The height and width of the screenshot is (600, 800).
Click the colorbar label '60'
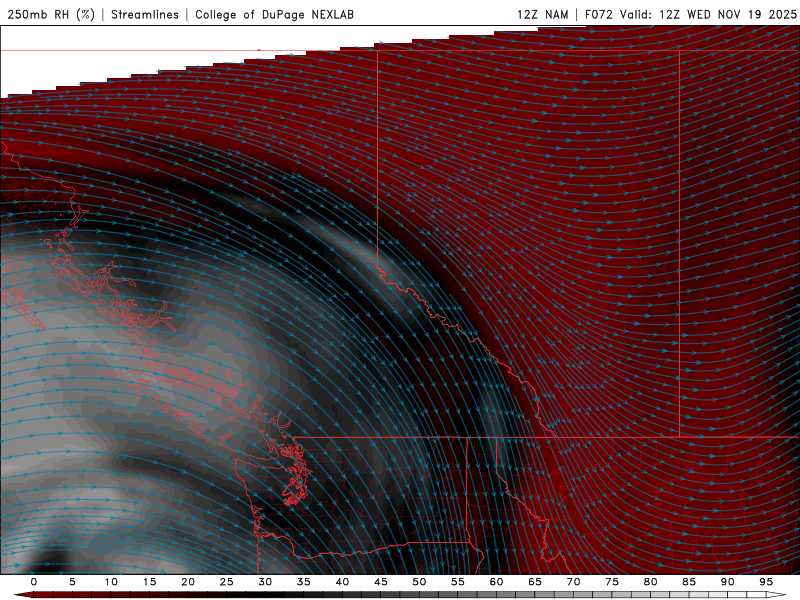coord(496,582)
